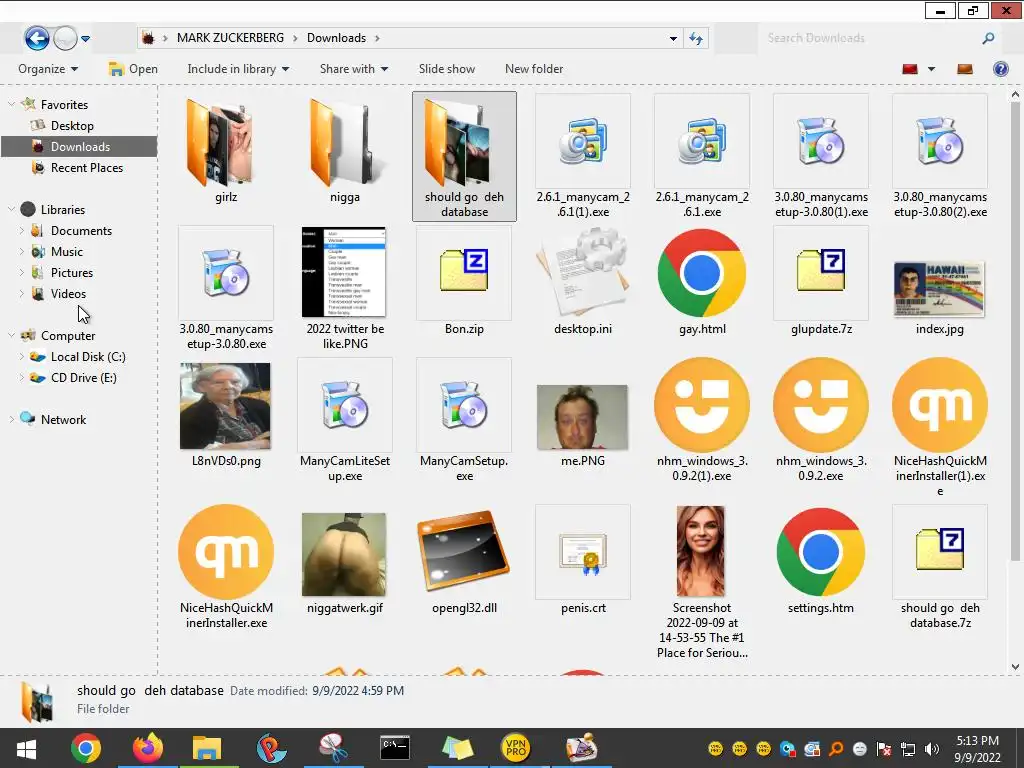Click Open in the command bar

(133, 69)
